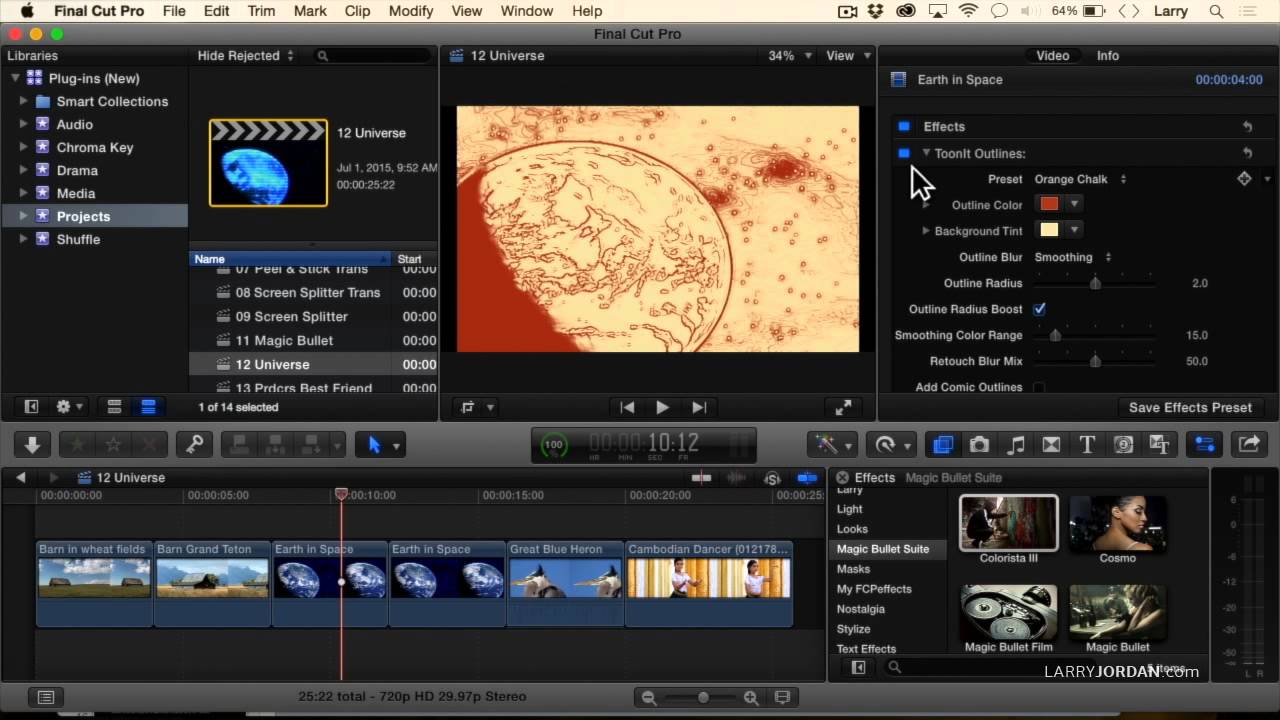Select the Colorista III effect thumbnail
Screen dimensions: 1280x720
(x=1008, y=523)
